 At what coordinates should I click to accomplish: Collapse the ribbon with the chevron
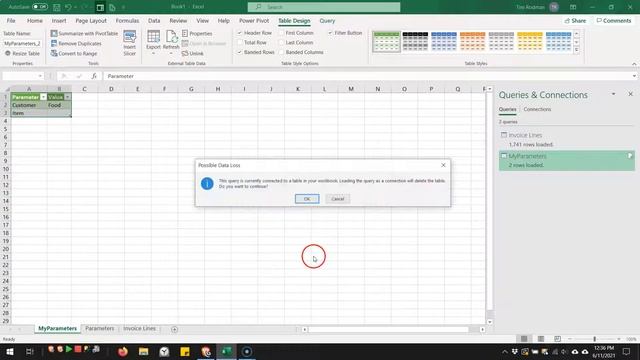pos(634,64)
